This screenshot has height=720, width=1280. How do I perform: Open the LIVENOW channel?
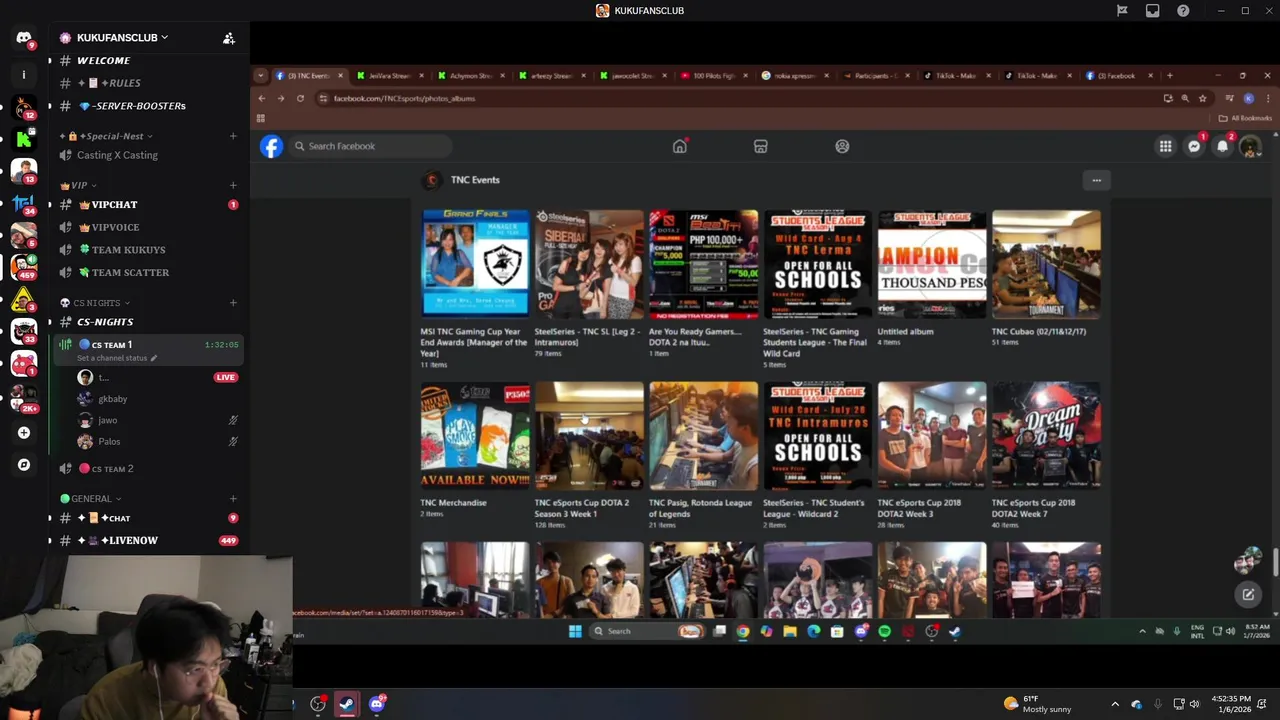click(148, 540)
